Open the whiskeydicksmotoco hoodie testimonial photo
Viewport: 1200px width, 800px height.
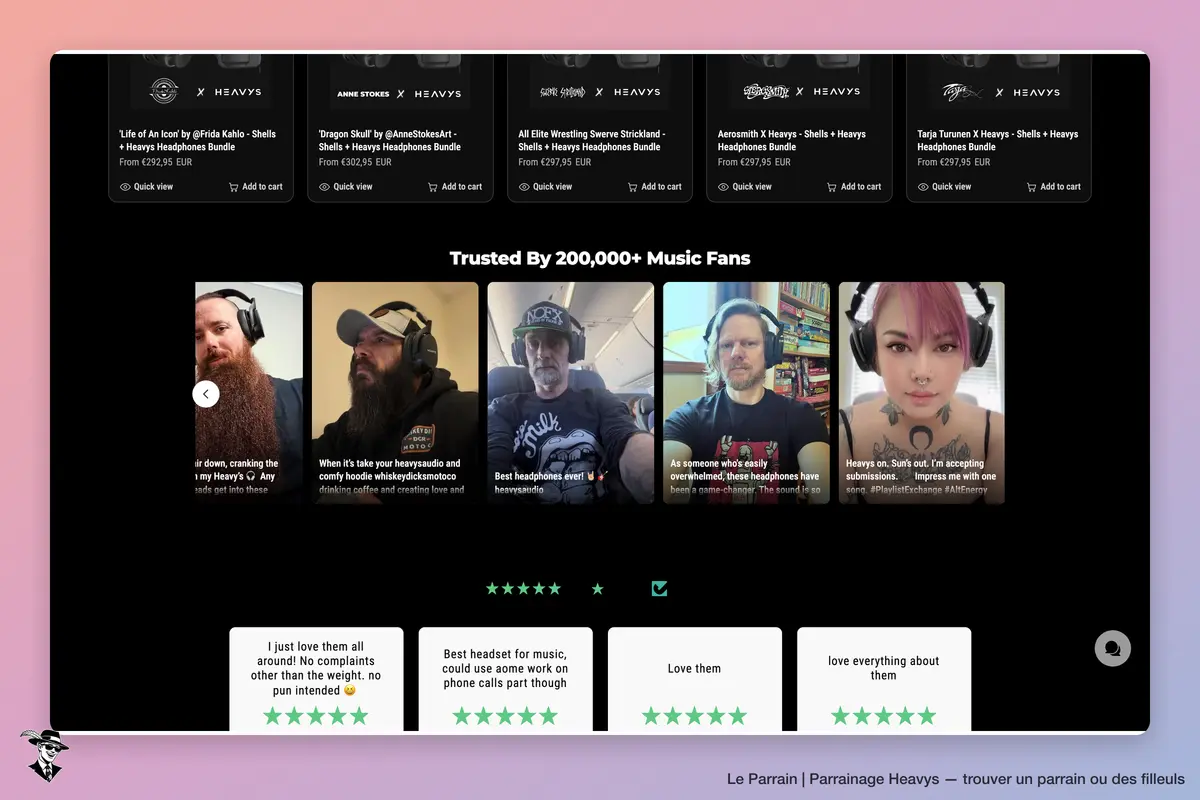coord(395,392)
